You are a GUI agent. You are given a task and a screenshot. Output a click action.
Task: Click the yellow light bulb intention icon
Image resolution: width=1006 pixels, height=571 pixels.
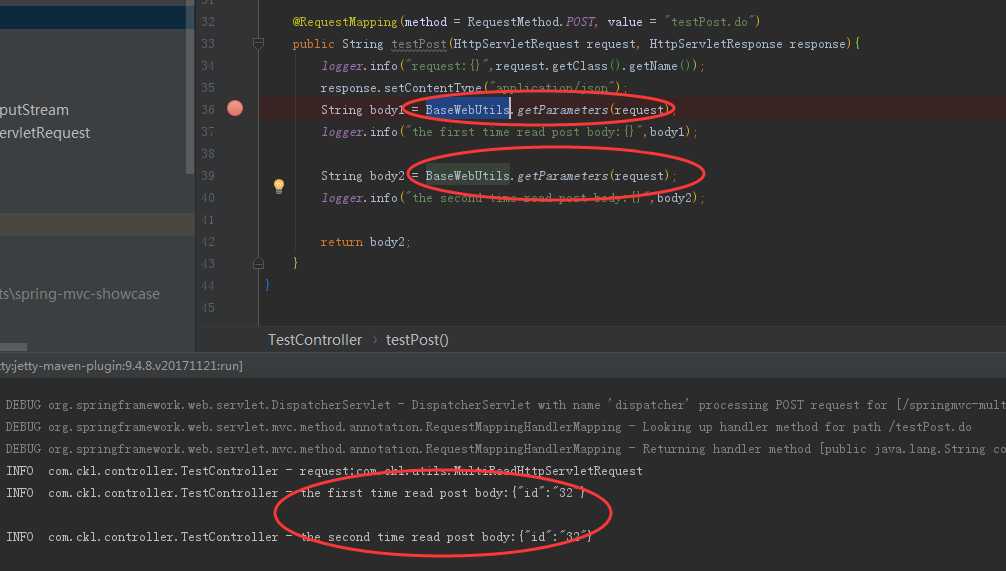[278, 186]
